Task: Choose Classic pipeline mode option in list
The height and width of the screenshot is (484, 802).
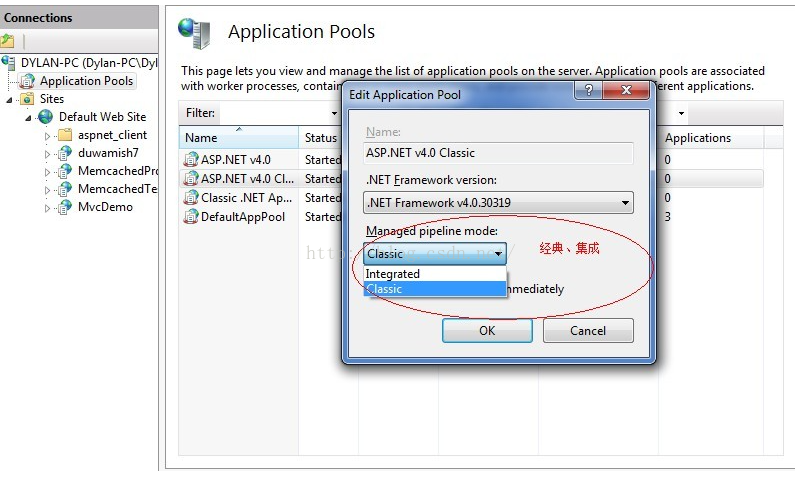Action: 435,289
